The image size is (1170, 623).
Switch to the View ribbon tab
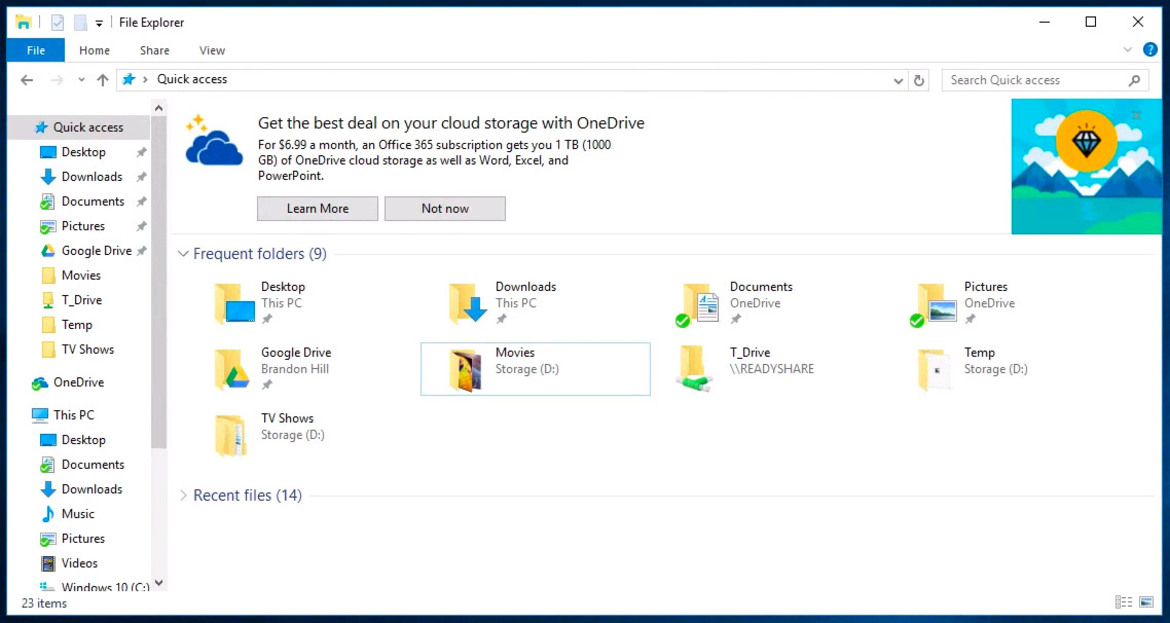(212, 50)
